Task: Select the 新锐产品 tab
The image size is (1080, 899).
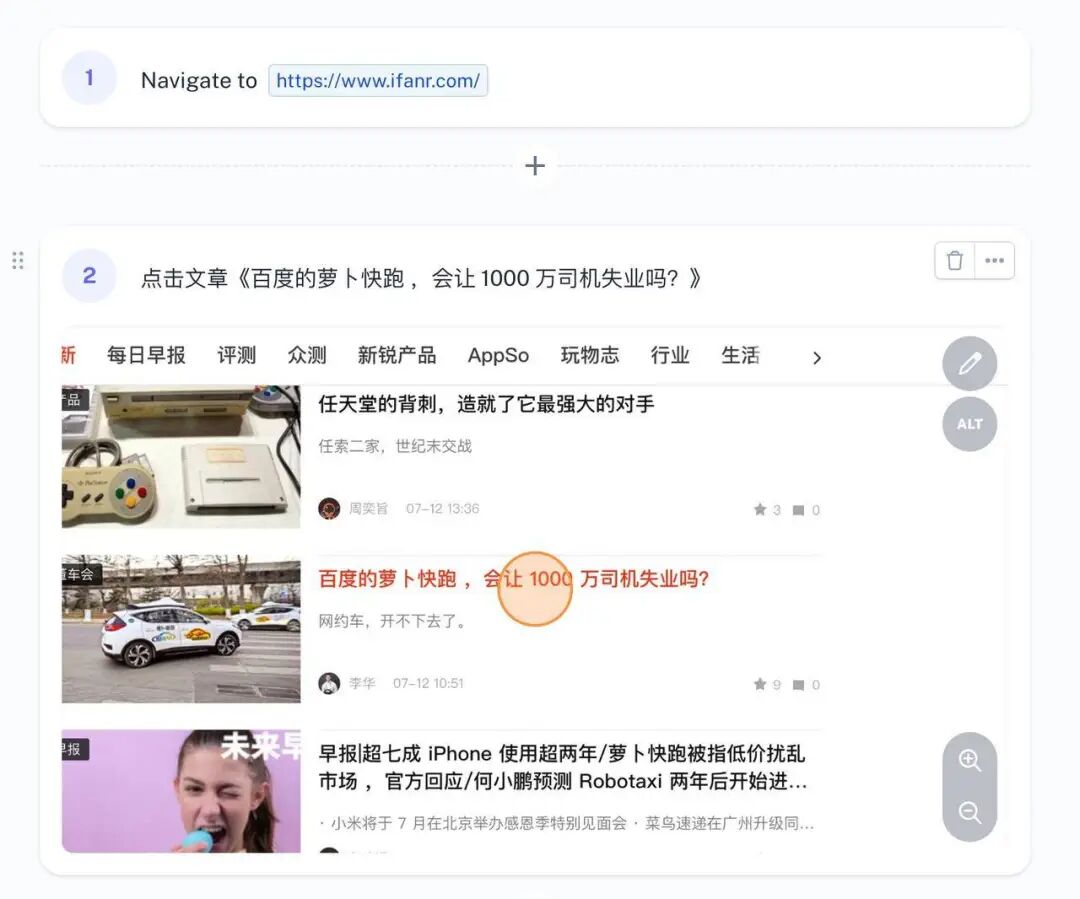Action: click(x=397, y=355)
